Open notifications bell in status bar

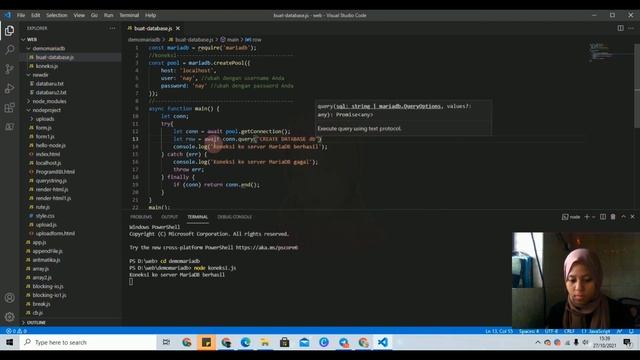(631, 331)
